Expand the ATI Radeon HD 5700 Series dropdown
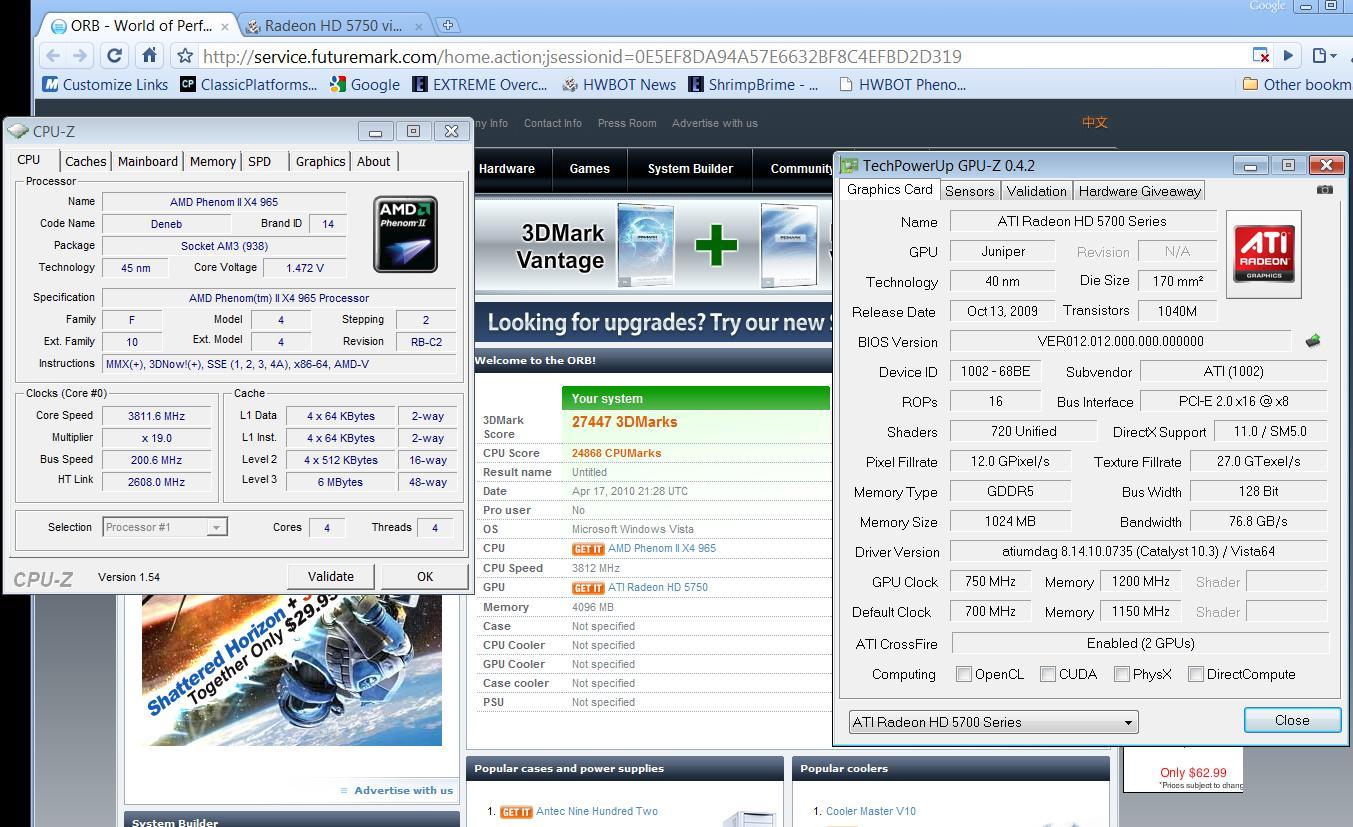The height and width of the screenshot is (827, 1353). click(x=993, y=722)
